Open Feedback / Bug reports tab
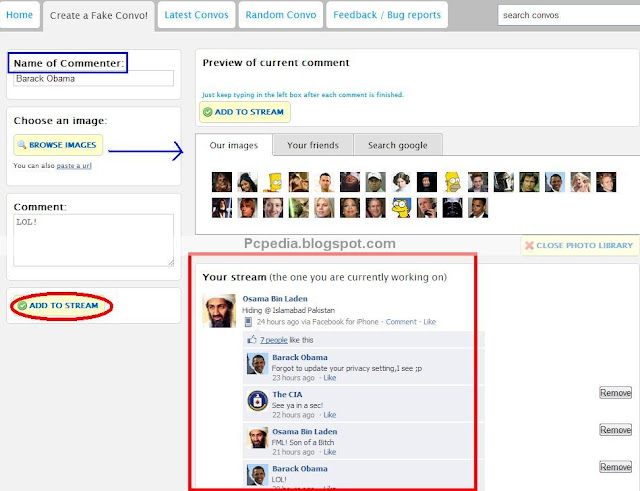640x491 pixels. (387, 15)
